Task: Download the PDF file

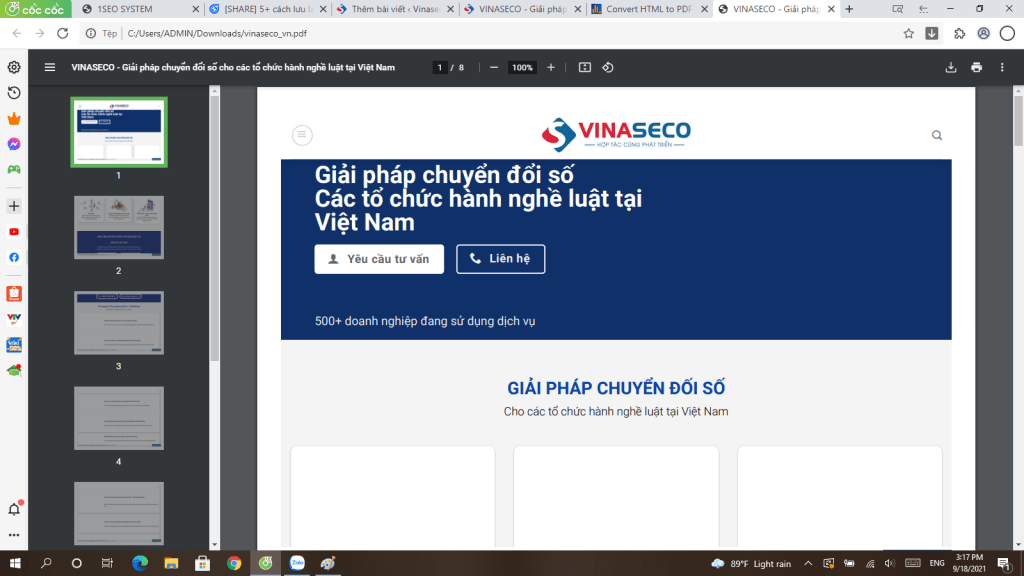Action: coord(951,67)
